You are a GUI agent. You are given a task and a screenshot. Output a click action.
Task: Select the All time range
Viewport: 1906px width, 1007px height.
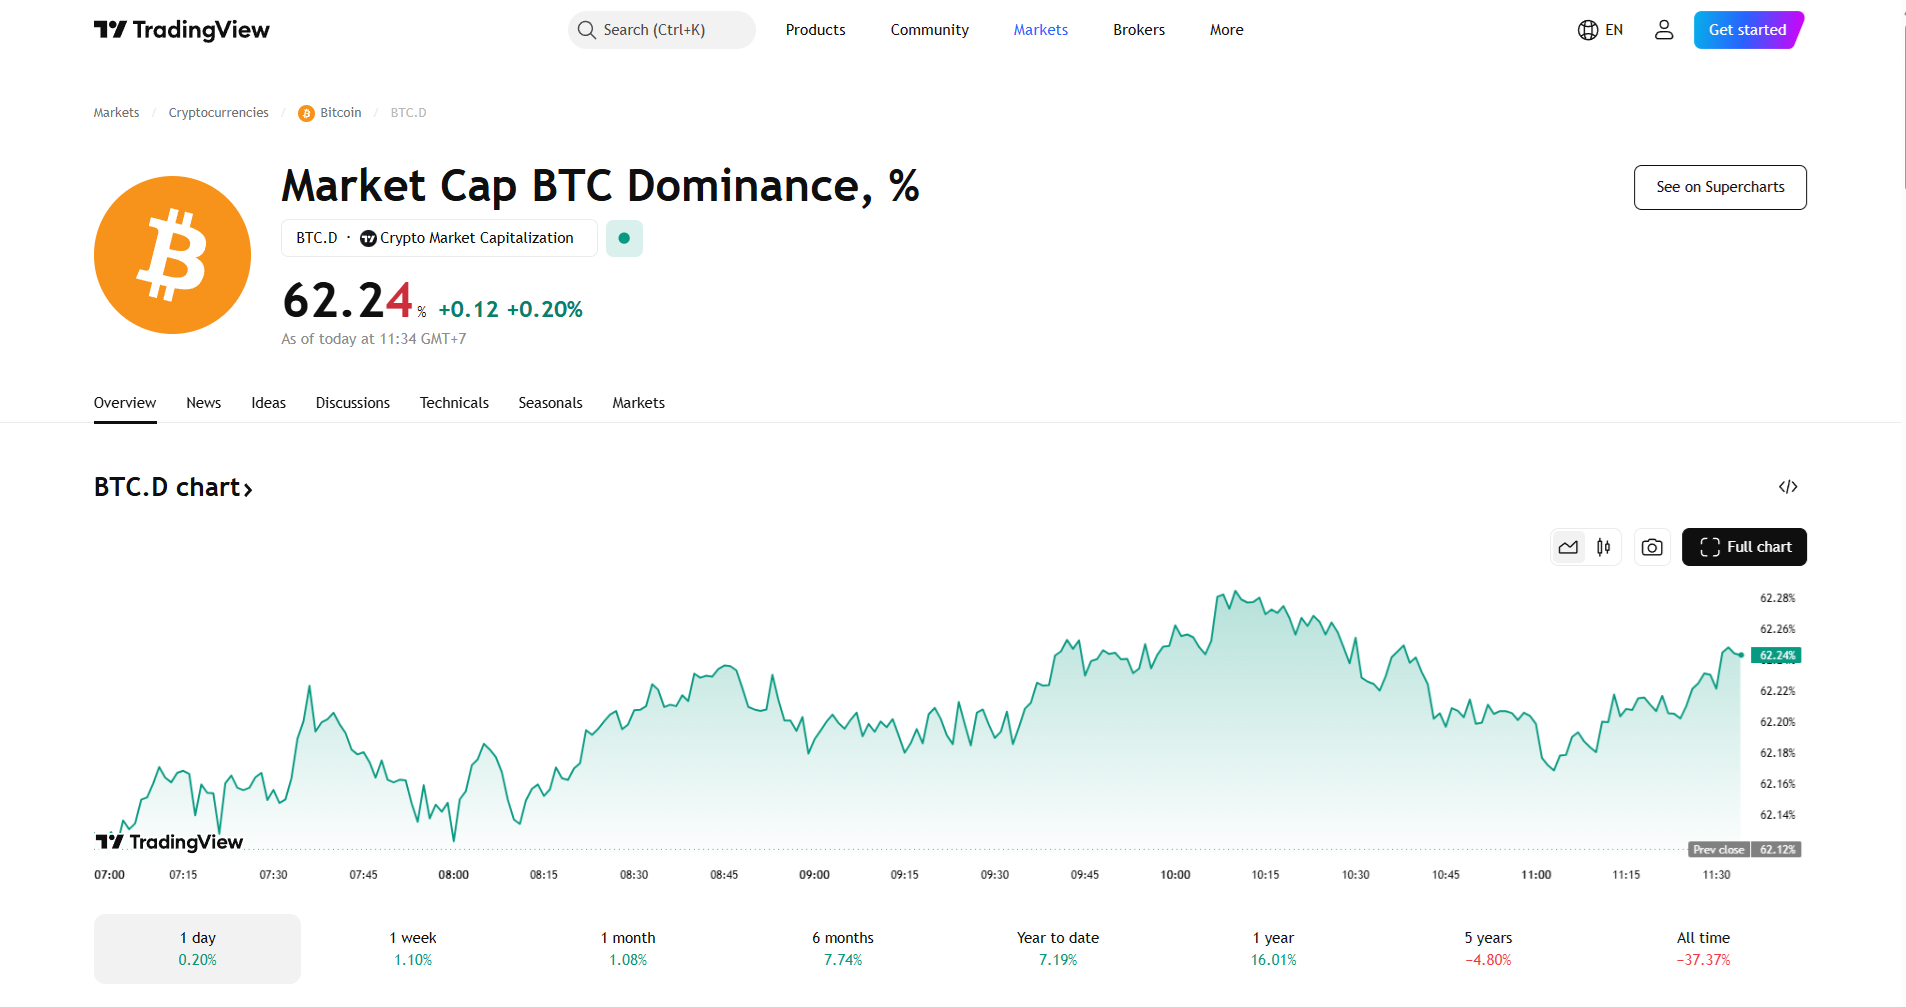pos(1703,948)
